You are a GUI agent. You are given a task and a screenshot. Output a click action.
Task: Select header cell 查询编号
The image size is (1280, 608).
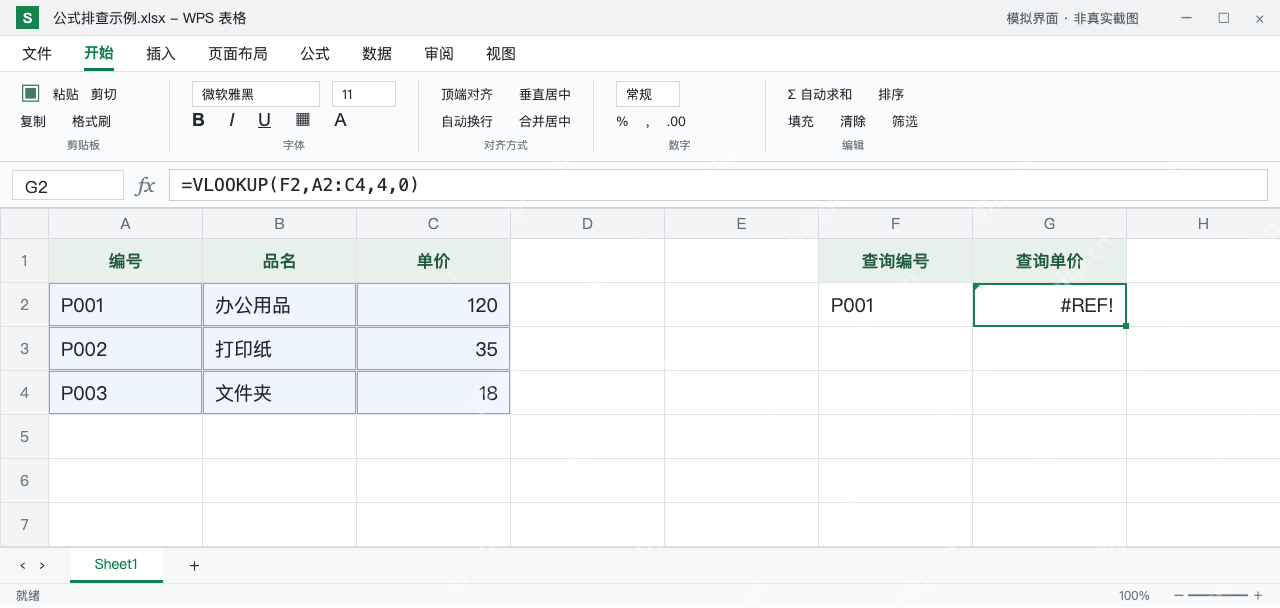click(896, 261)
